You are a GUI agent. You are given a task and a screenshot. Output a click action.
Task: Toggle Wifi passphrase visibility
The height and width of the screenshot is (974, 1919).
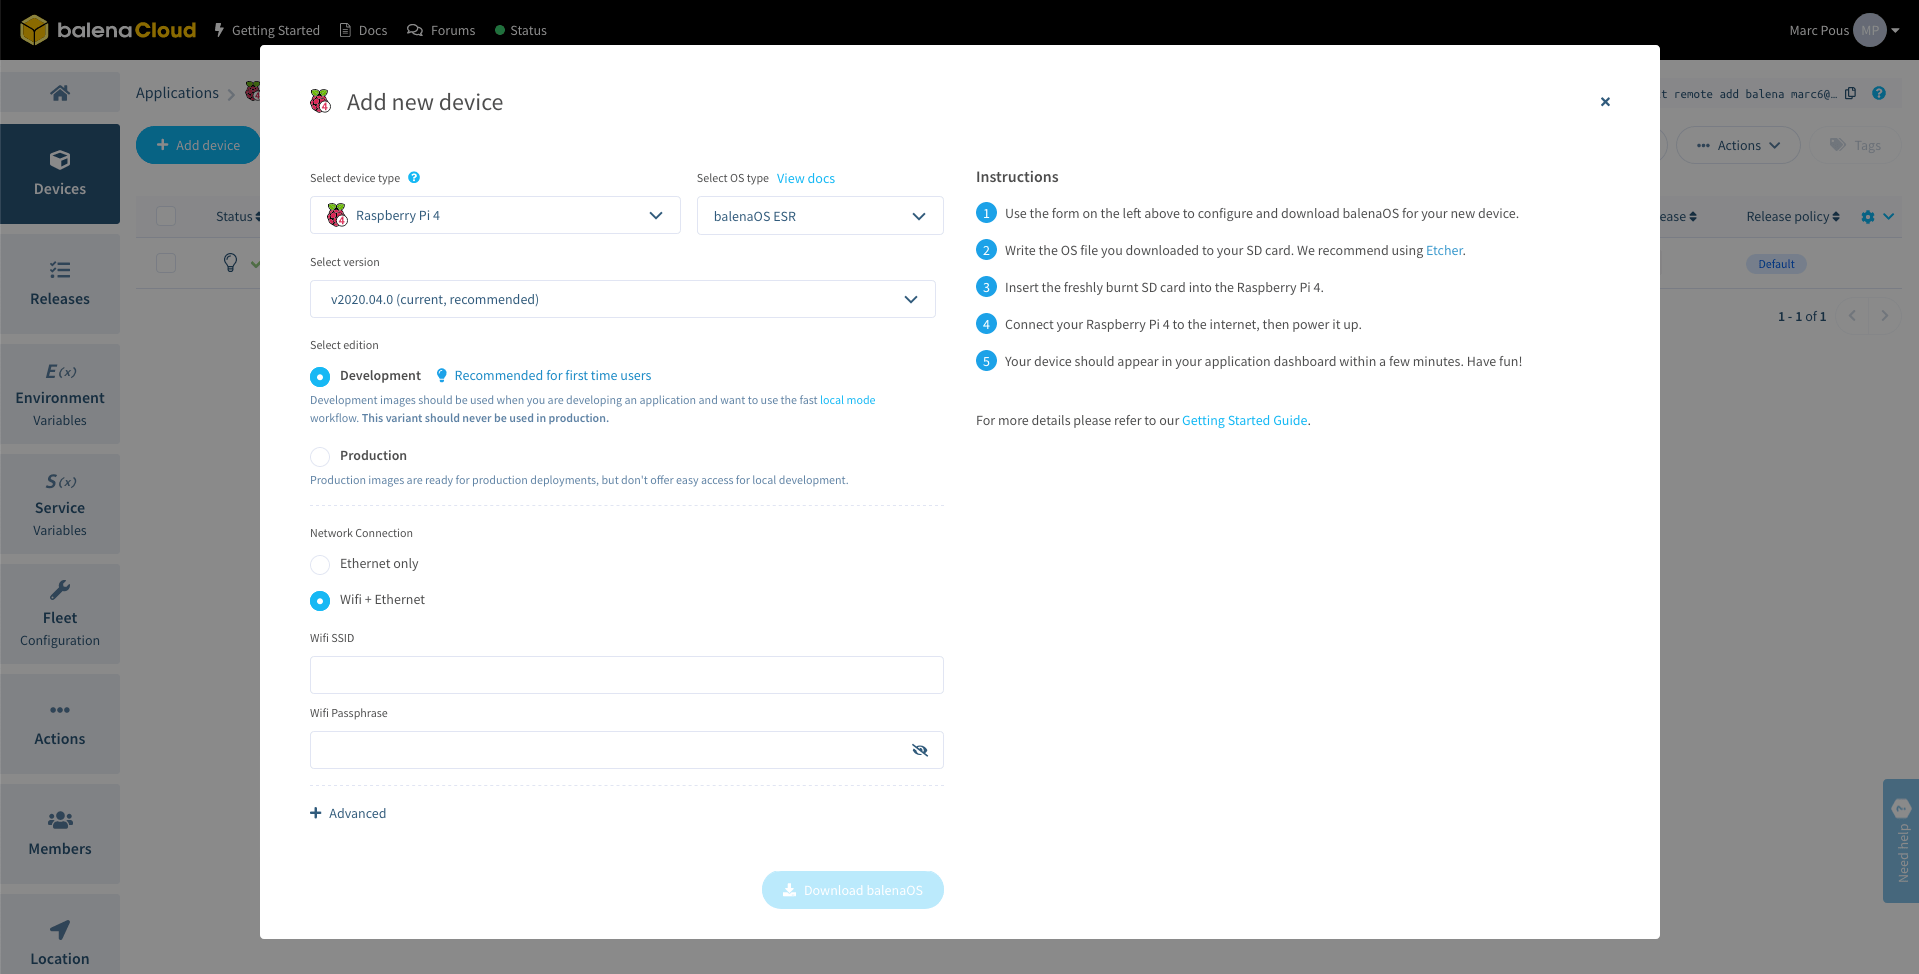pos(919,749)
